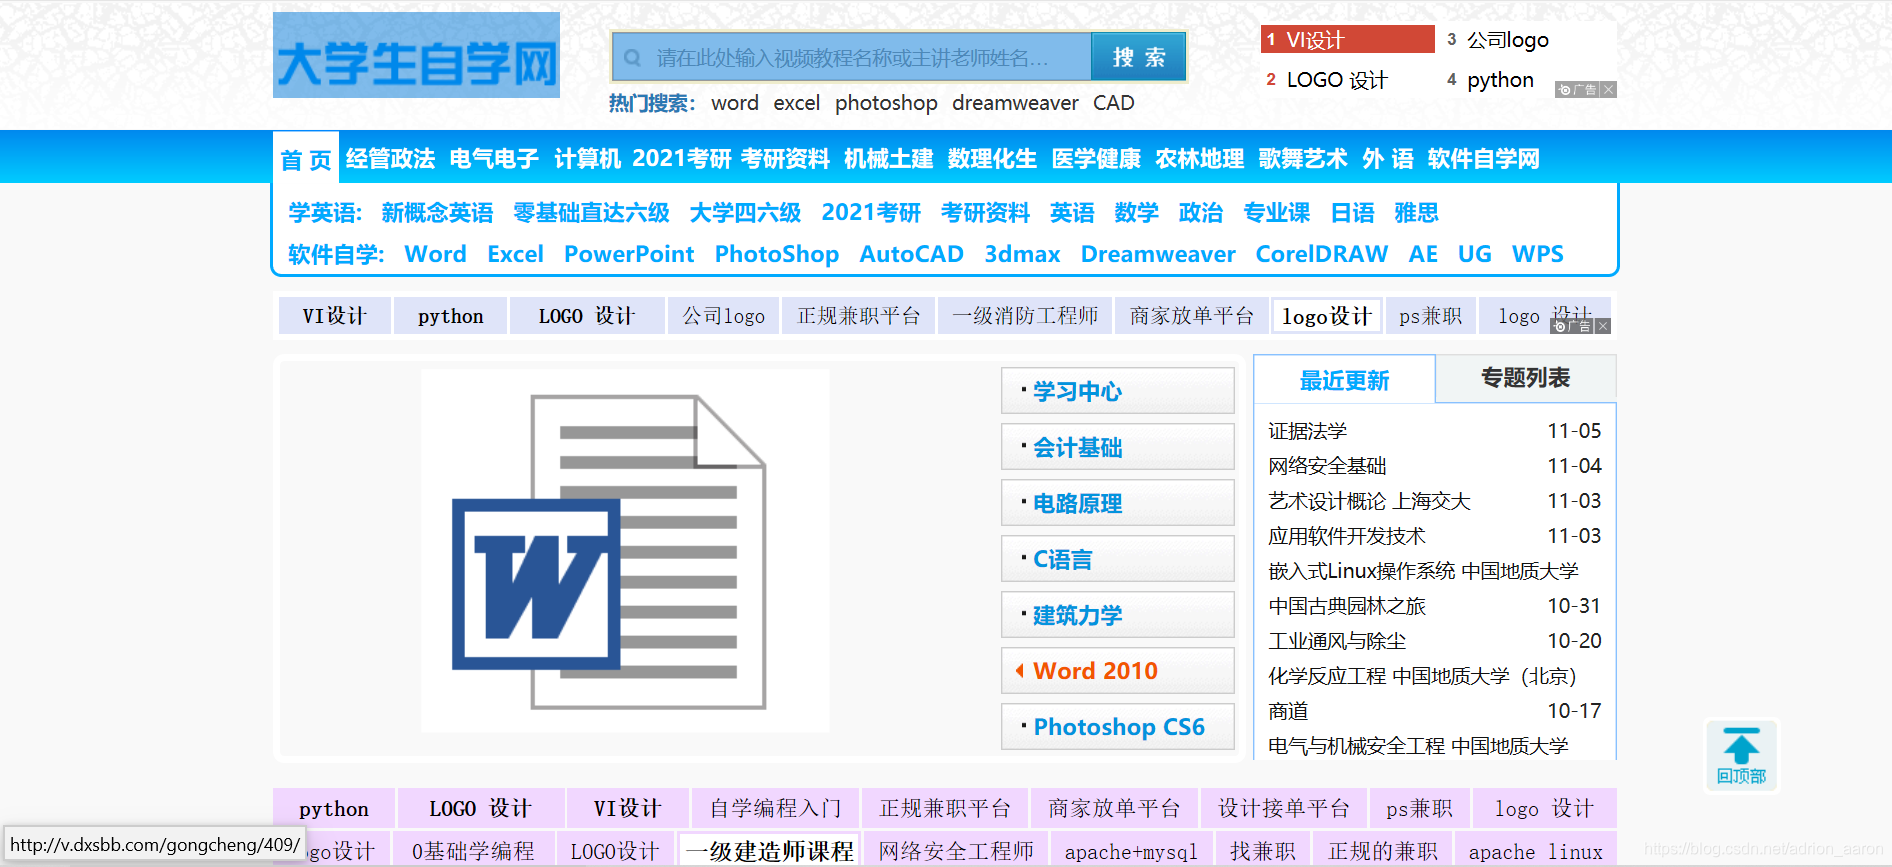Click the 一级建造师课程 ad link

coord(768,851)
